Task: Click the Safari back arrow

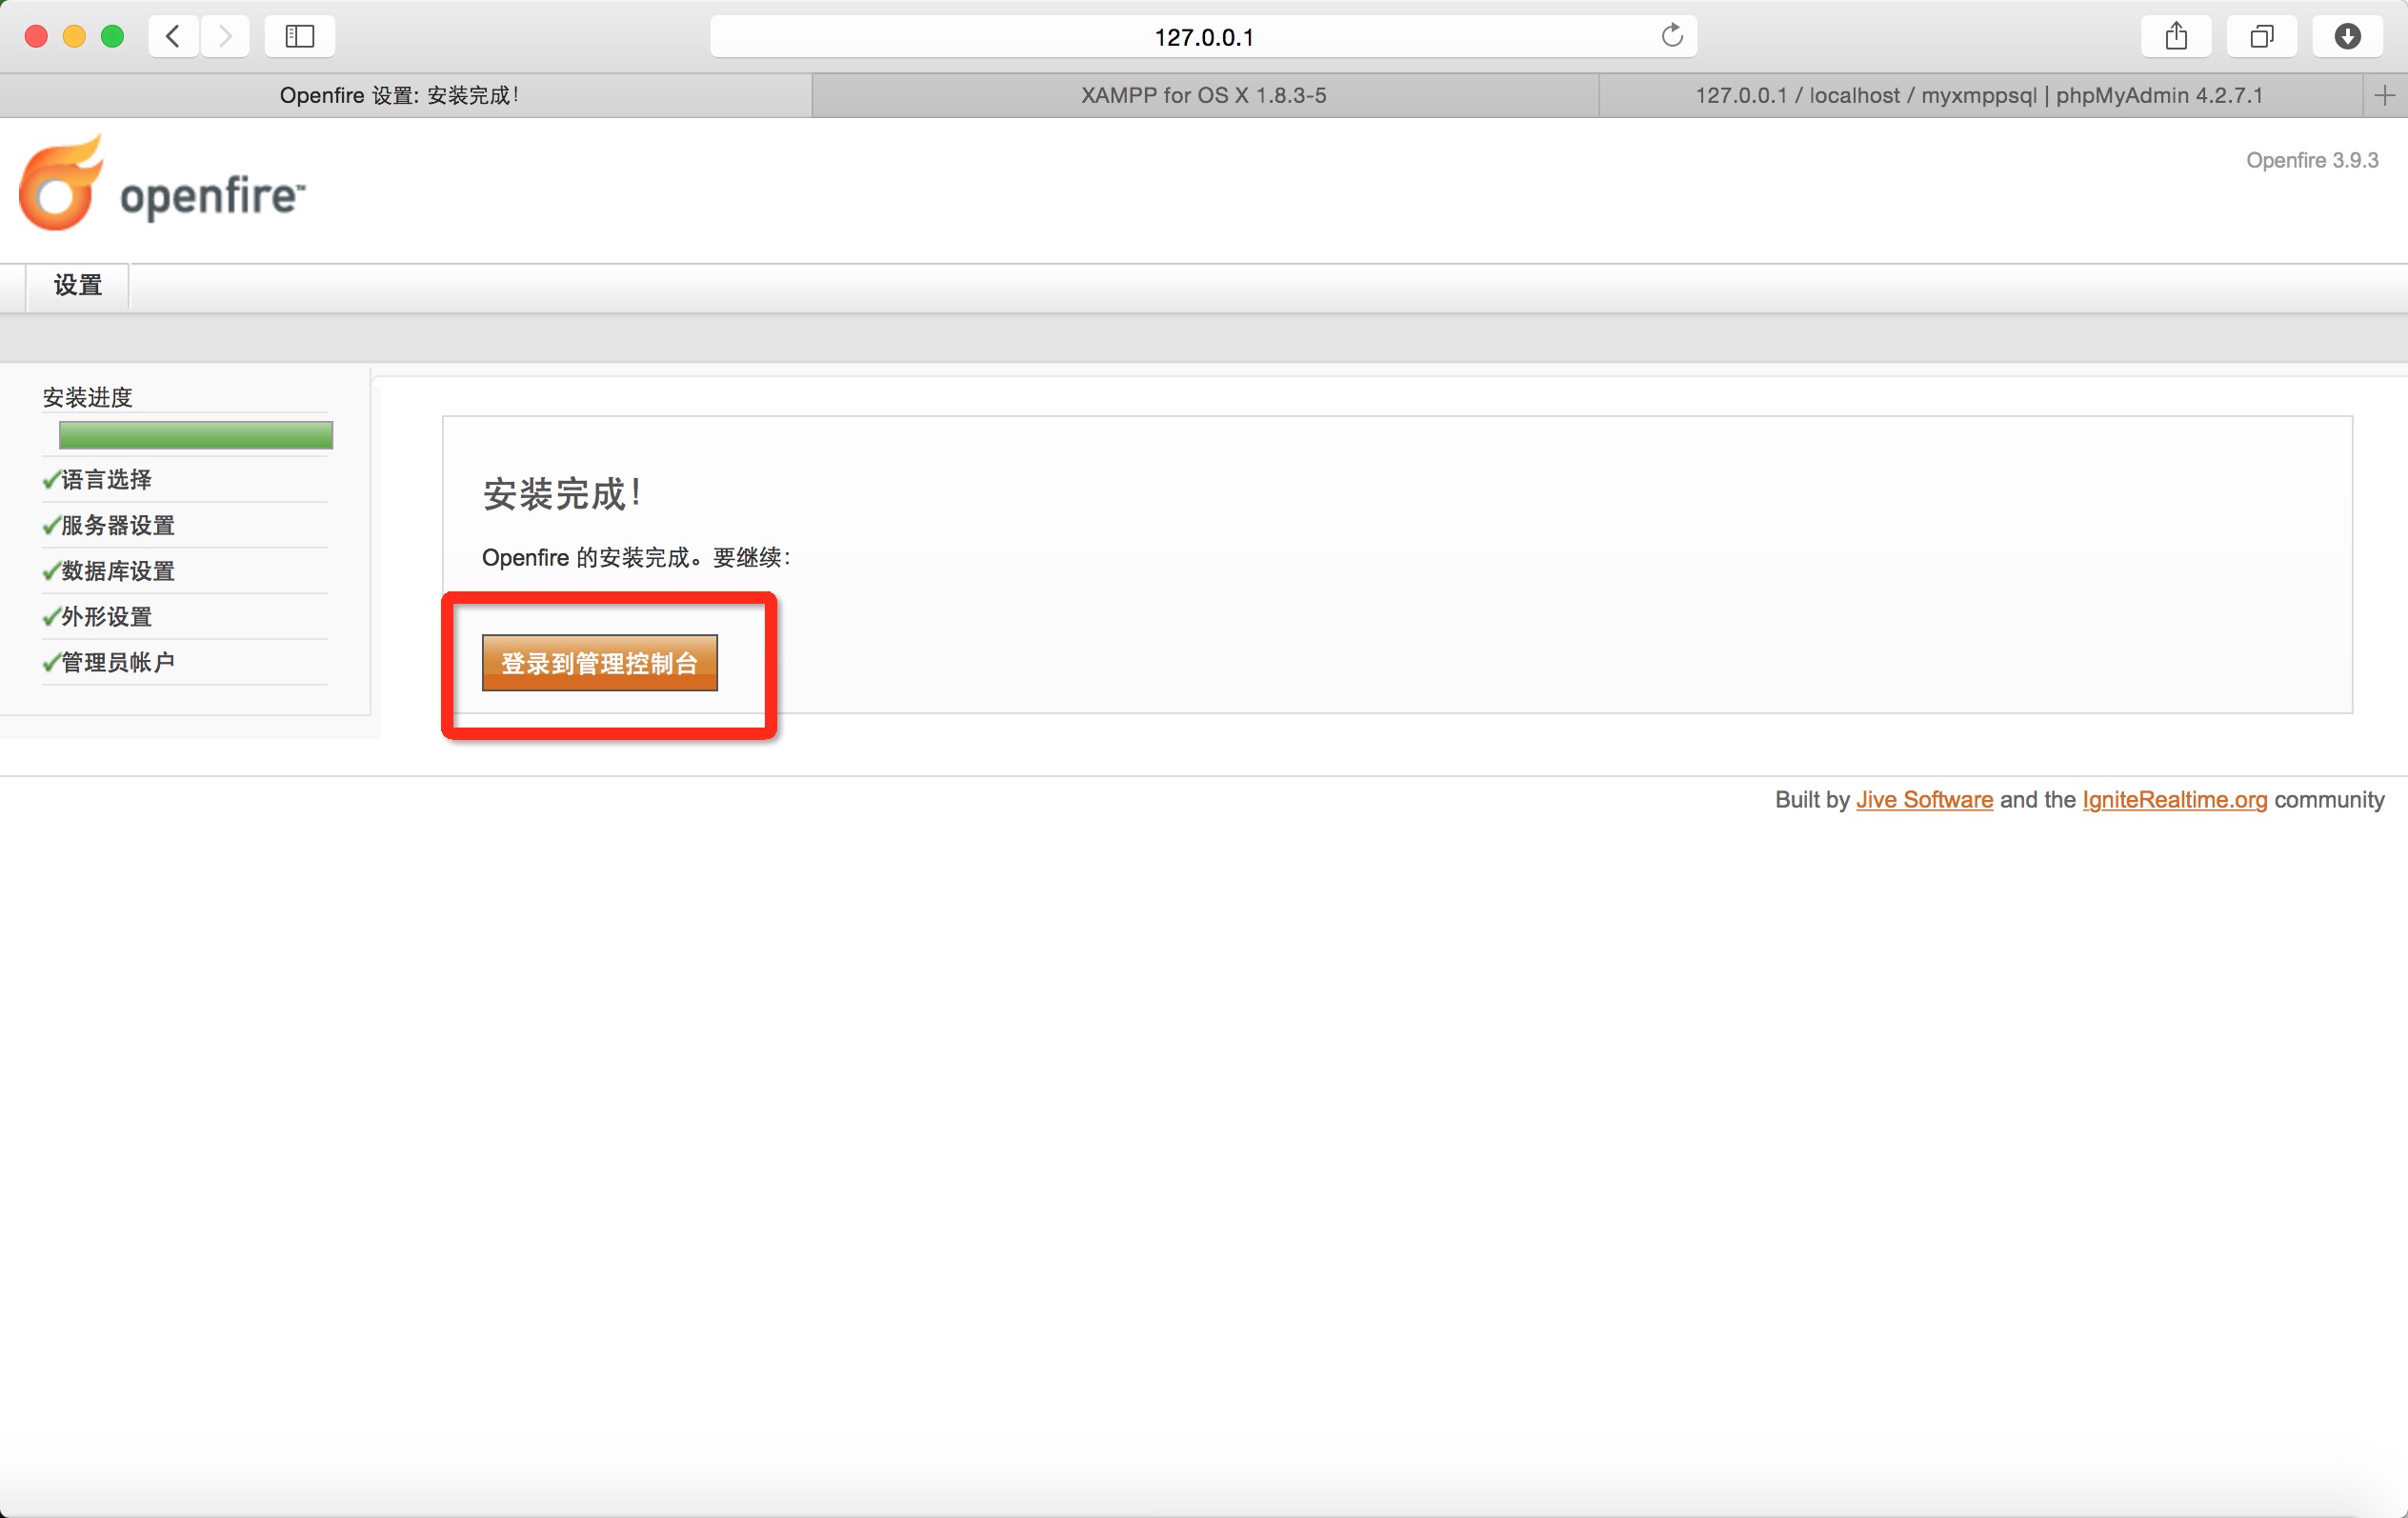Action: pos(173,37)
